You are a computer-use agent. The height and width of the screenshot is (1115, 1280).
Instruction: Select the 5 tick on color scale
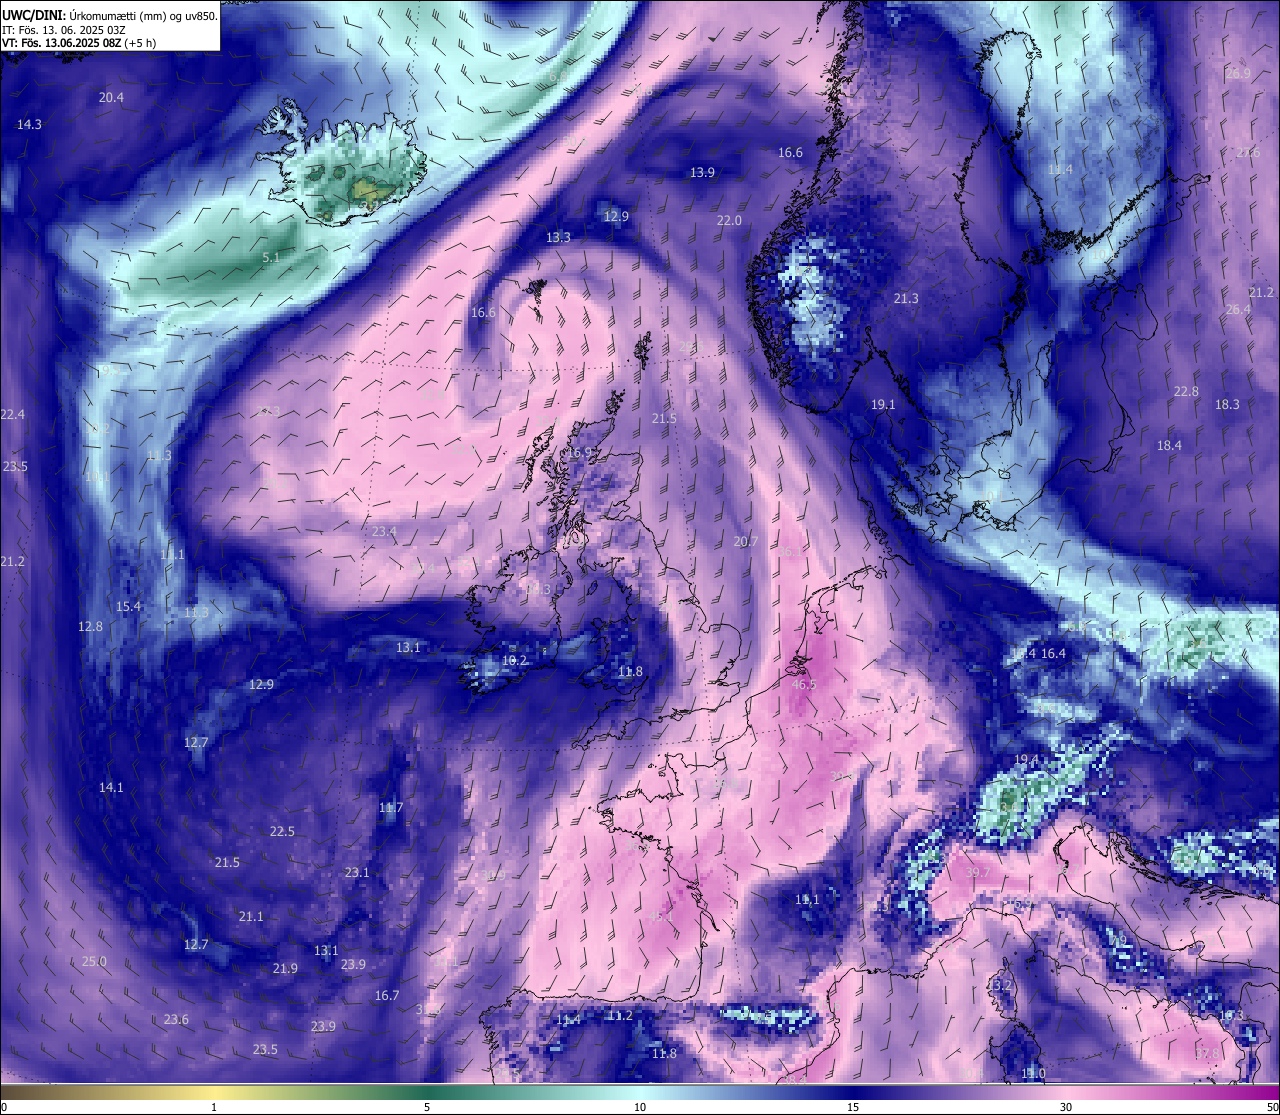click(x=427, y=1107)
